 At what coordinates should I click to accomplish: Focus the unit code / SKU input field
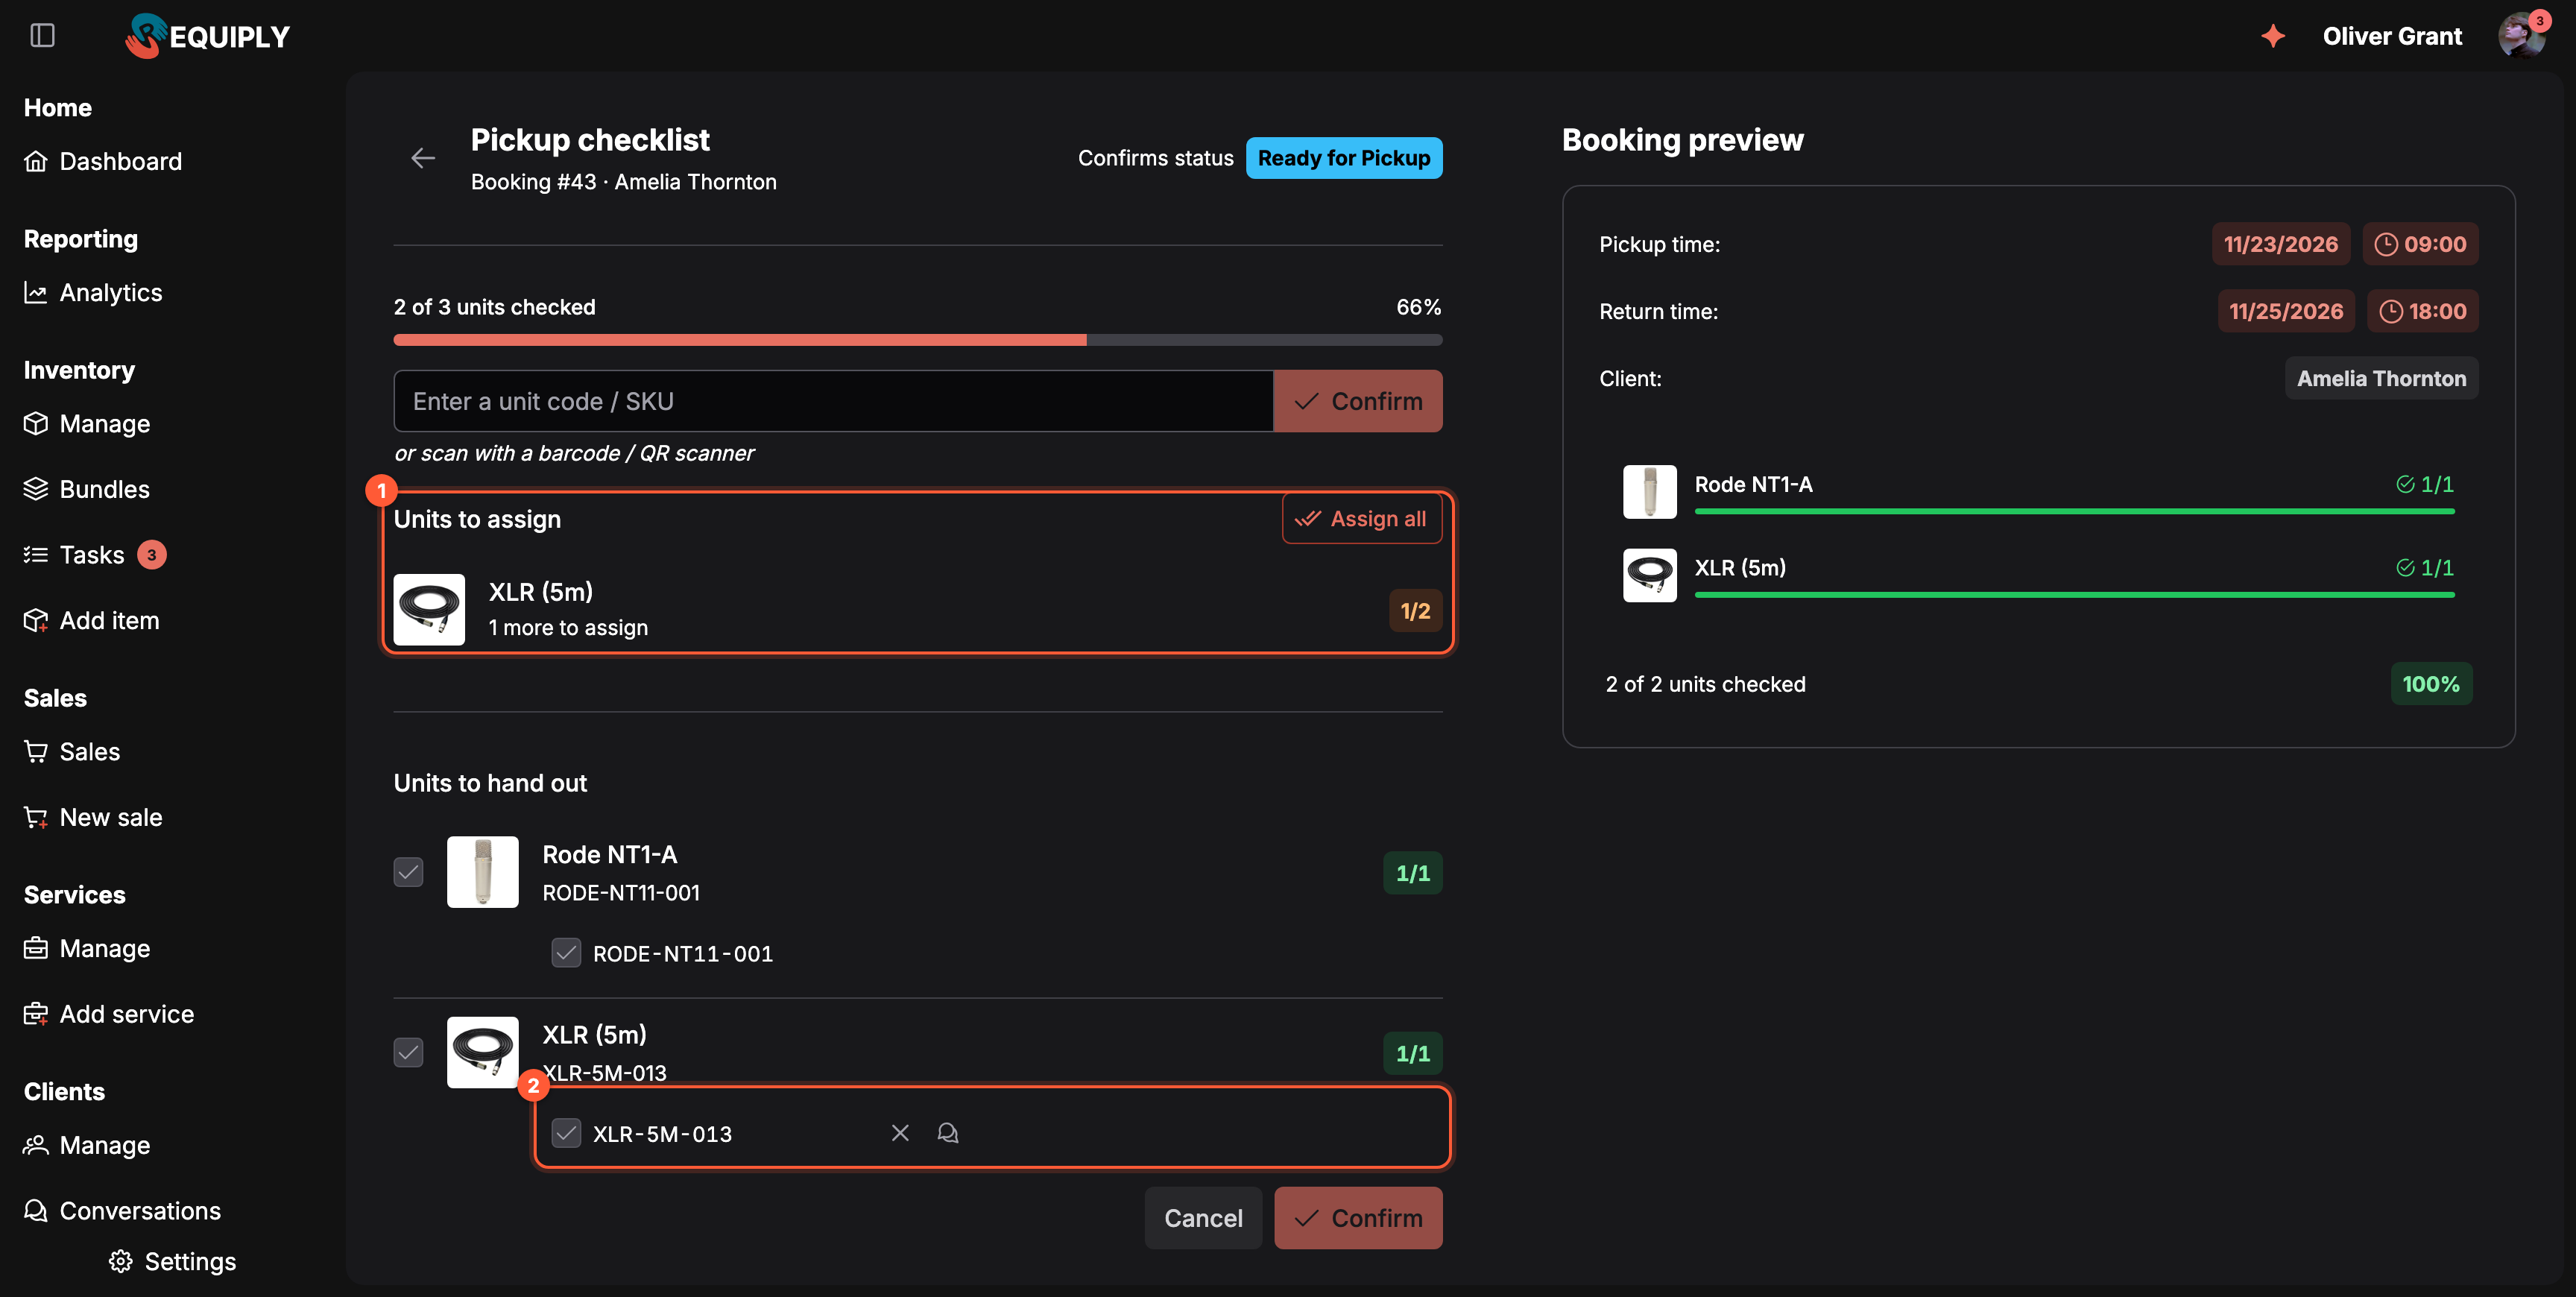click(x=833, y=400)
